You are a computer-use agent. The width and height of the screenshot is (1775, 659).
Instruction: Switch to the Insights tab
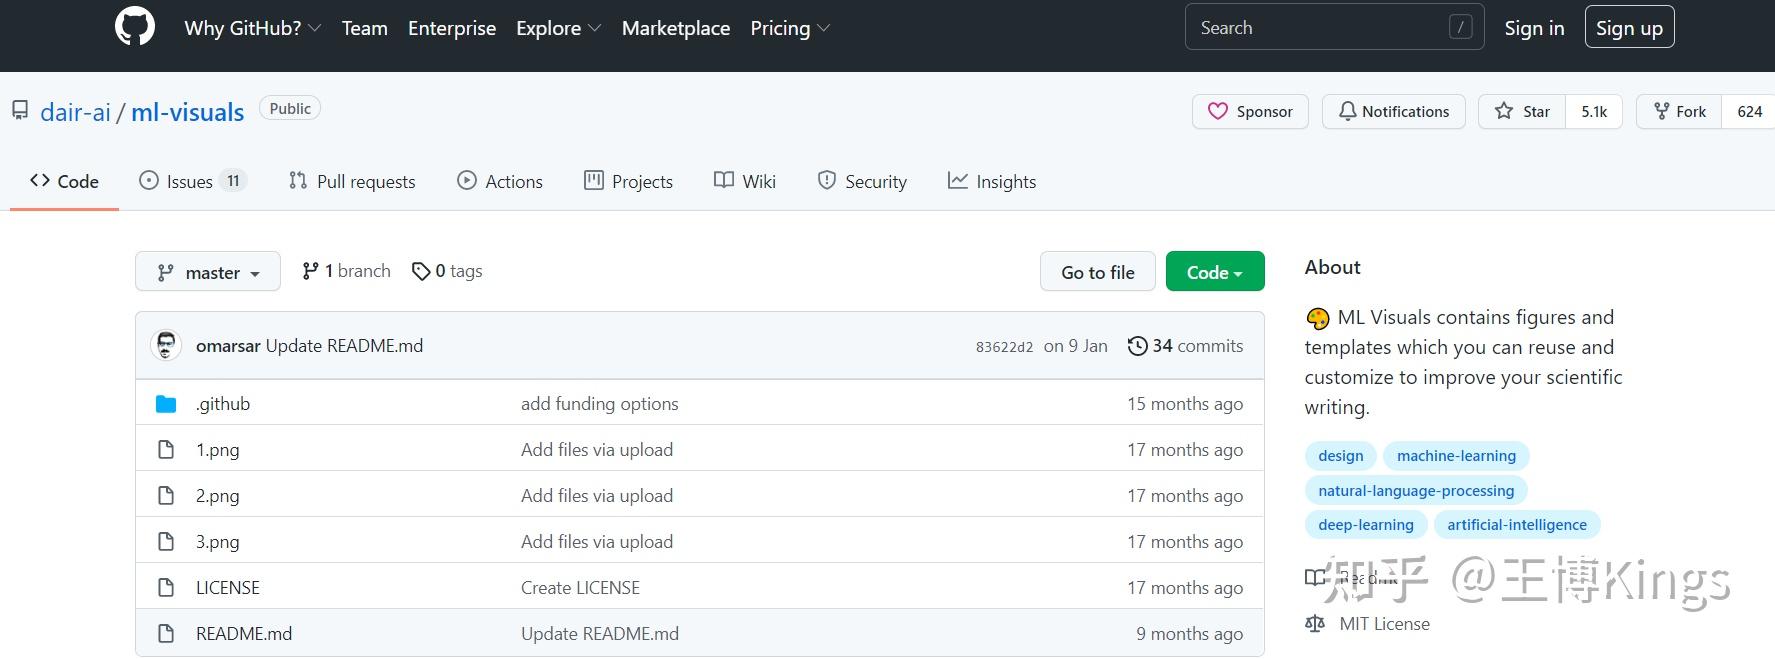tap(992, 181)
